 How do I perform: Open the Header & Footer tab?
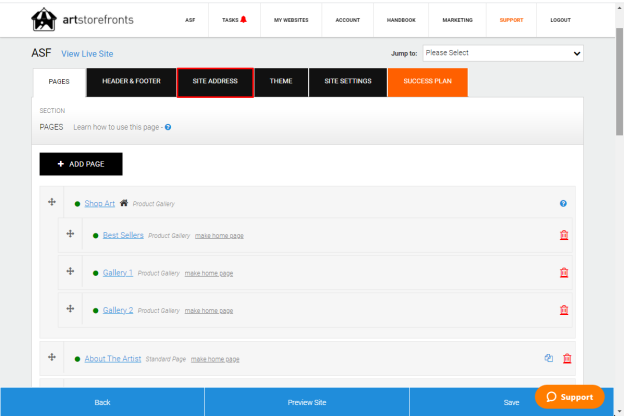(x=131, y=82)
